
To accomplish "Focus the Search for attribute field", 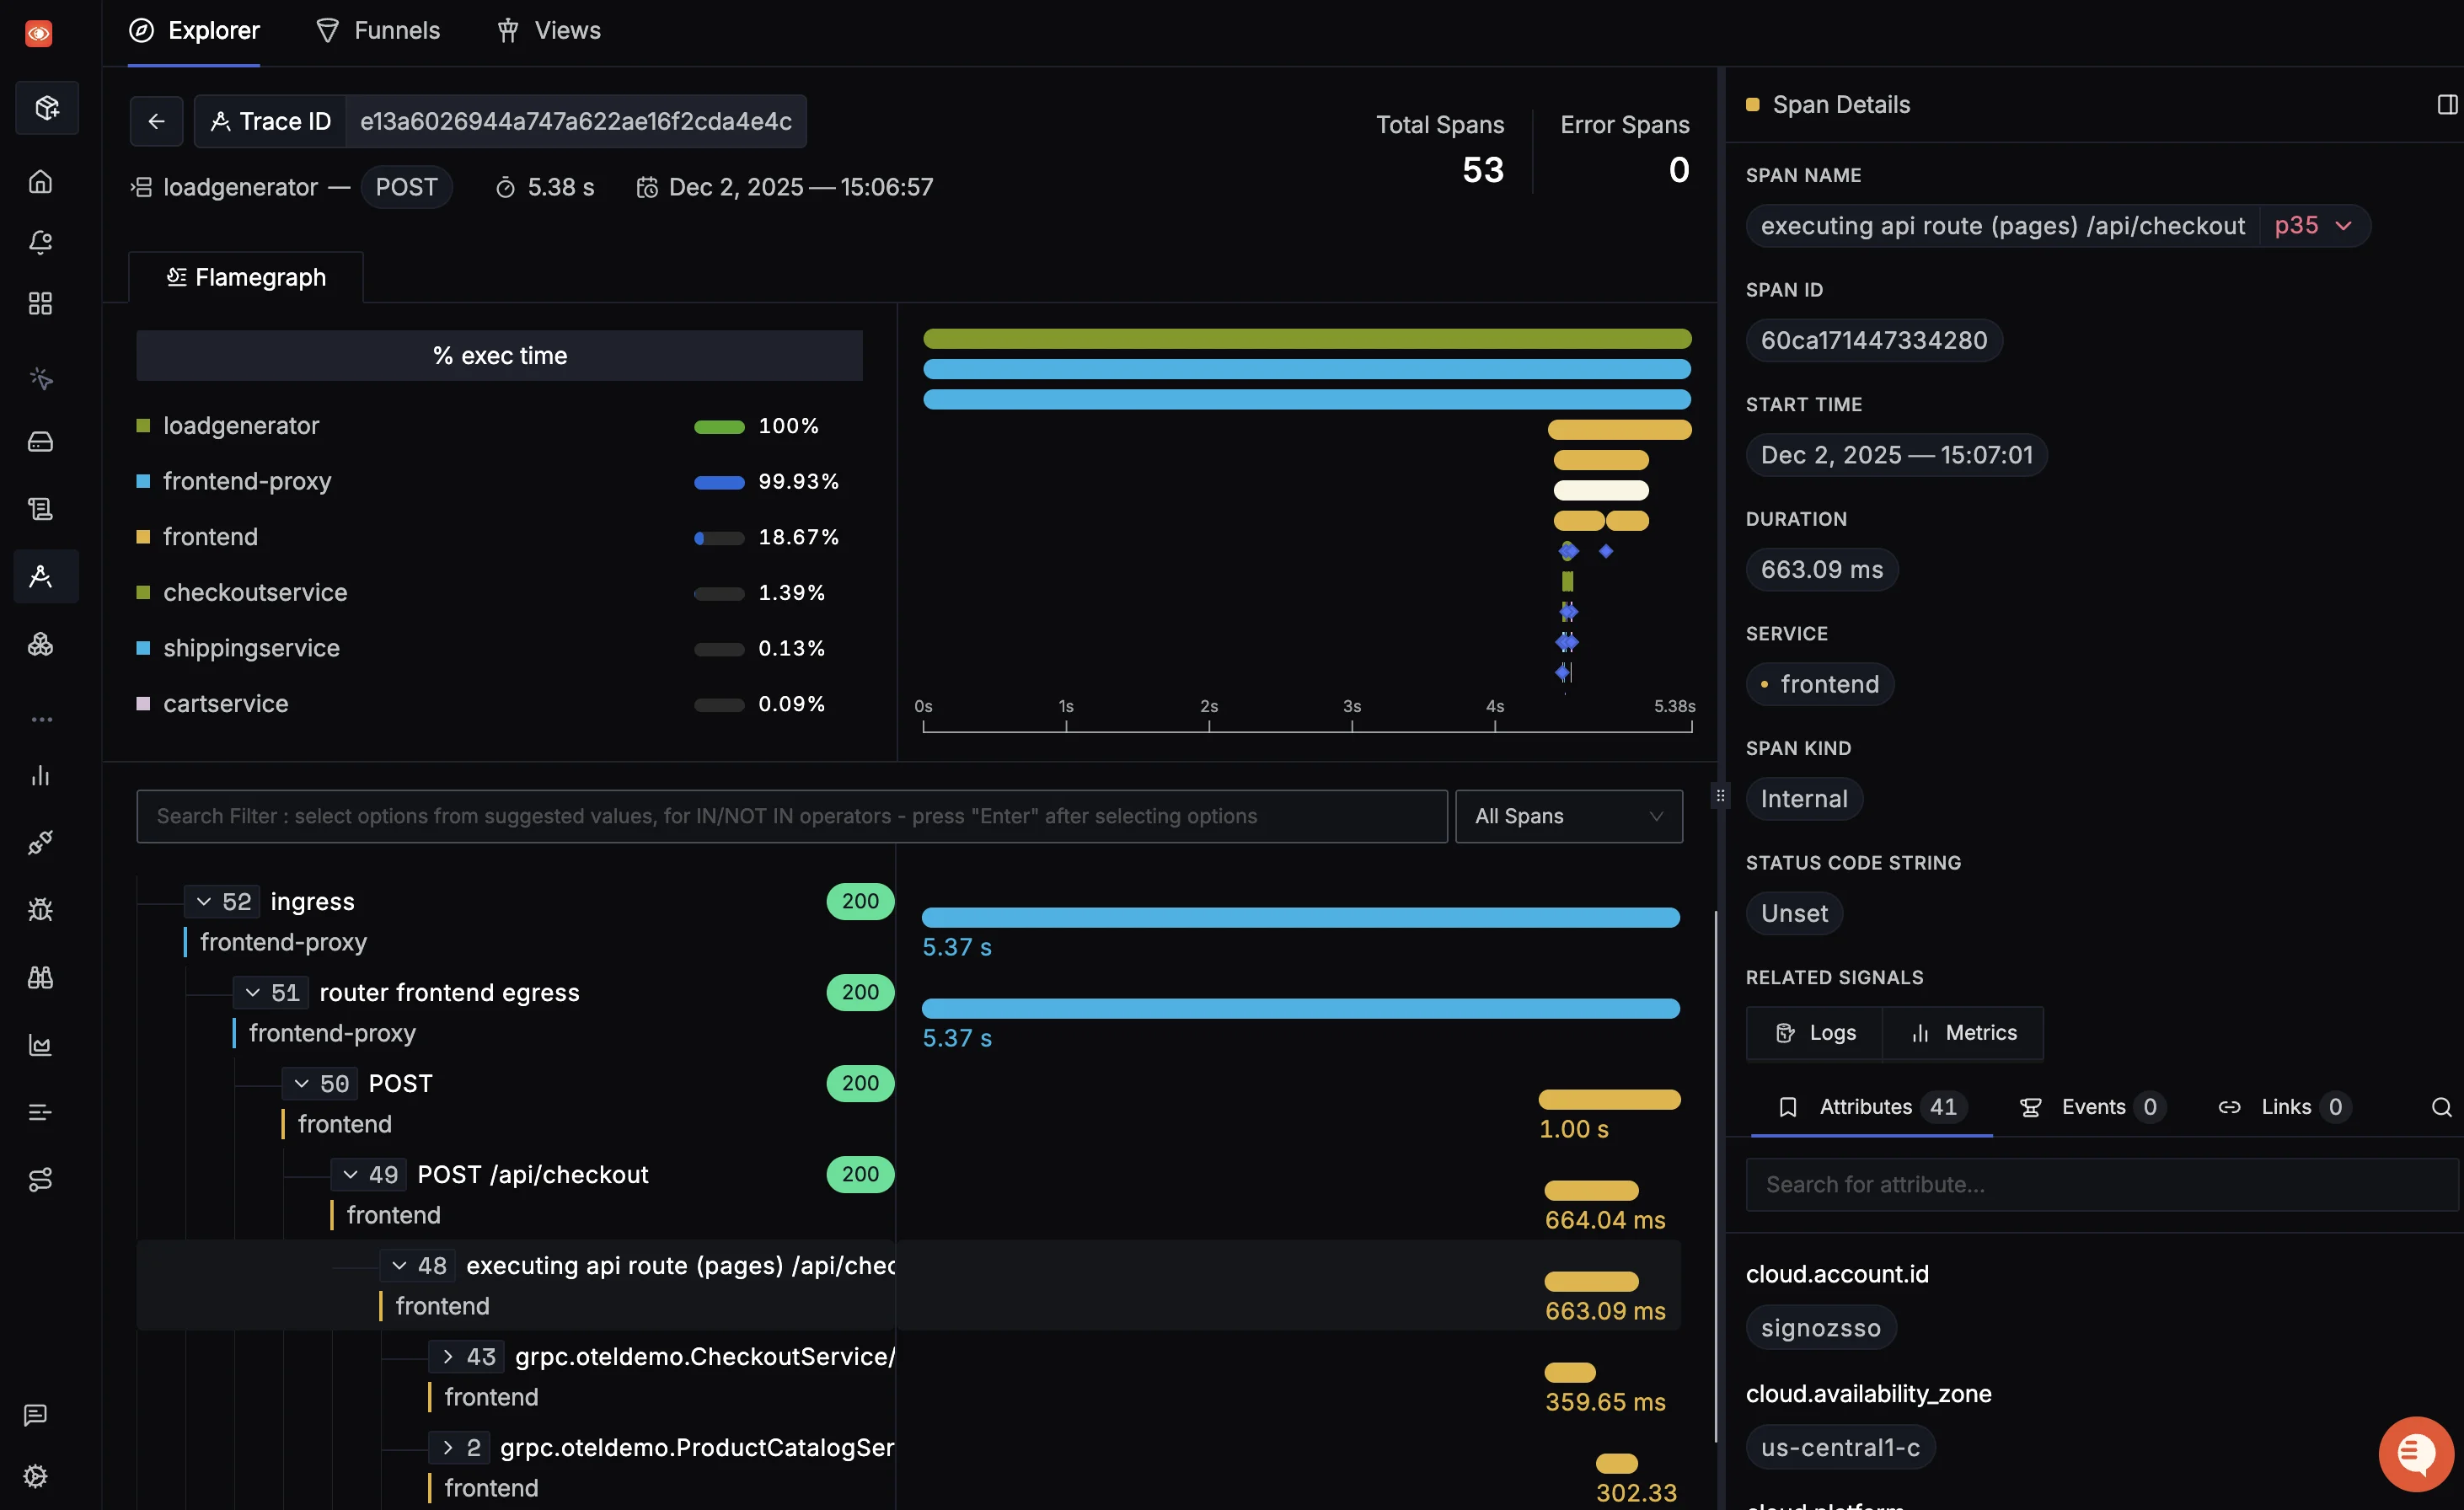I will [2100, 1184].
